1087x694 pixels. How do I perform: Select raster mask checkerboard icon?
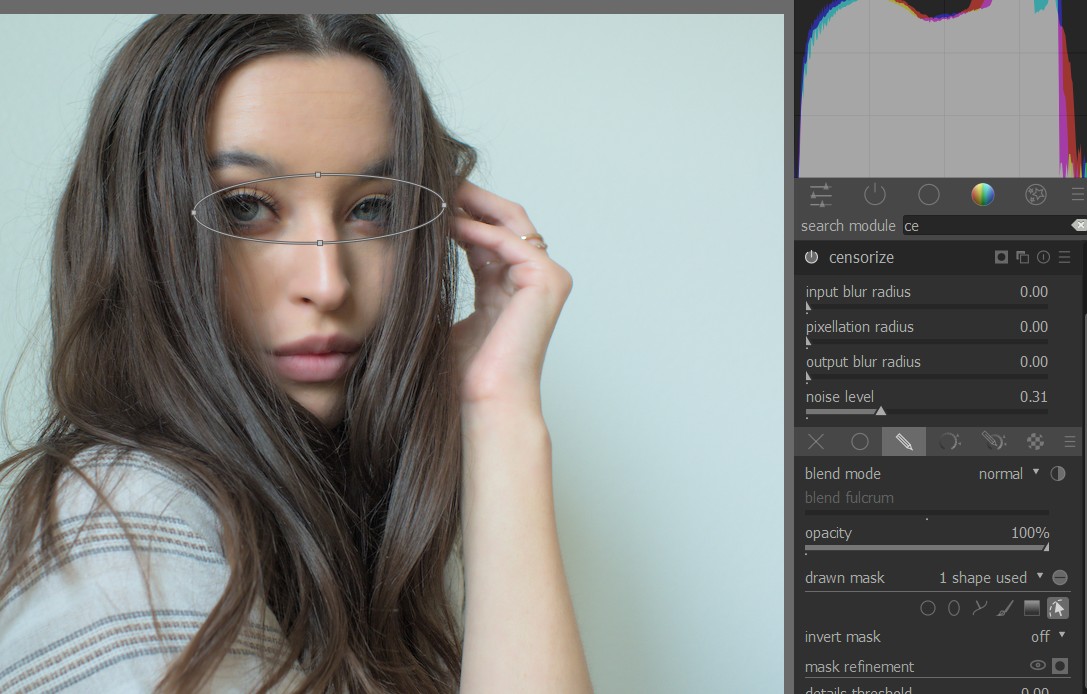(1035, 442)
